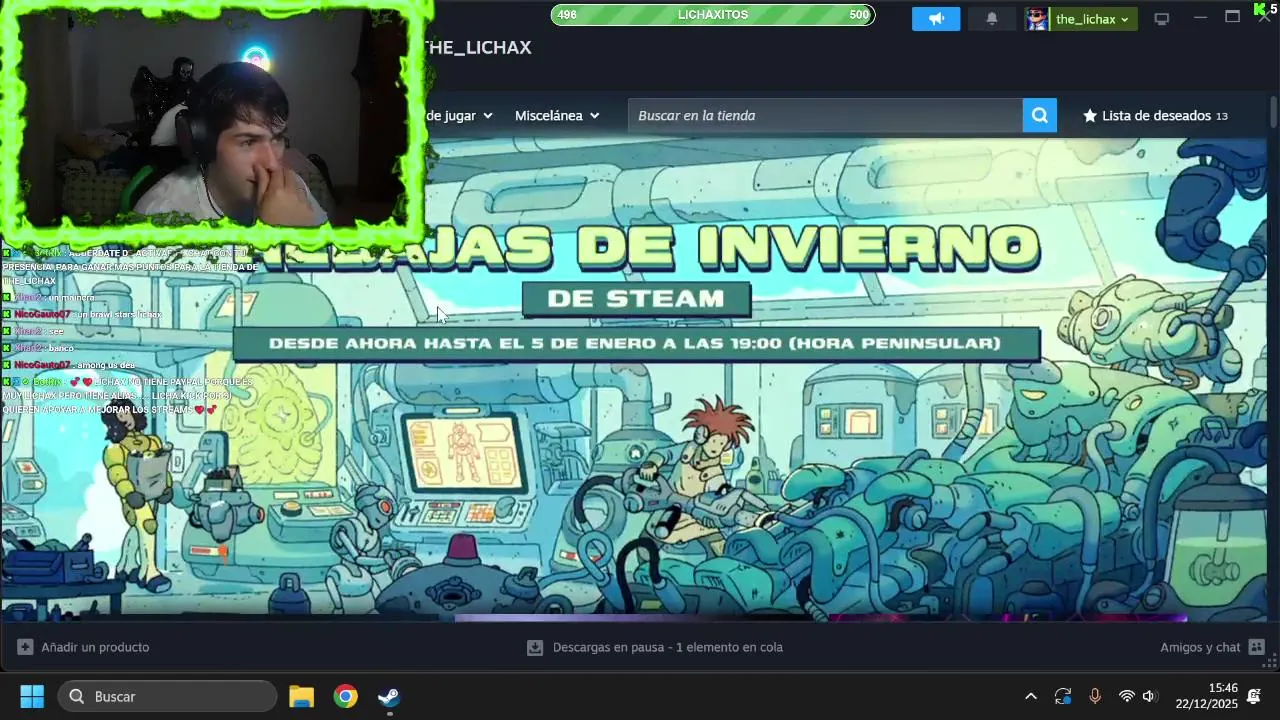Screen dimensions: 1280x720
Task: Show hidden system tray icons
Action: 1031,696
